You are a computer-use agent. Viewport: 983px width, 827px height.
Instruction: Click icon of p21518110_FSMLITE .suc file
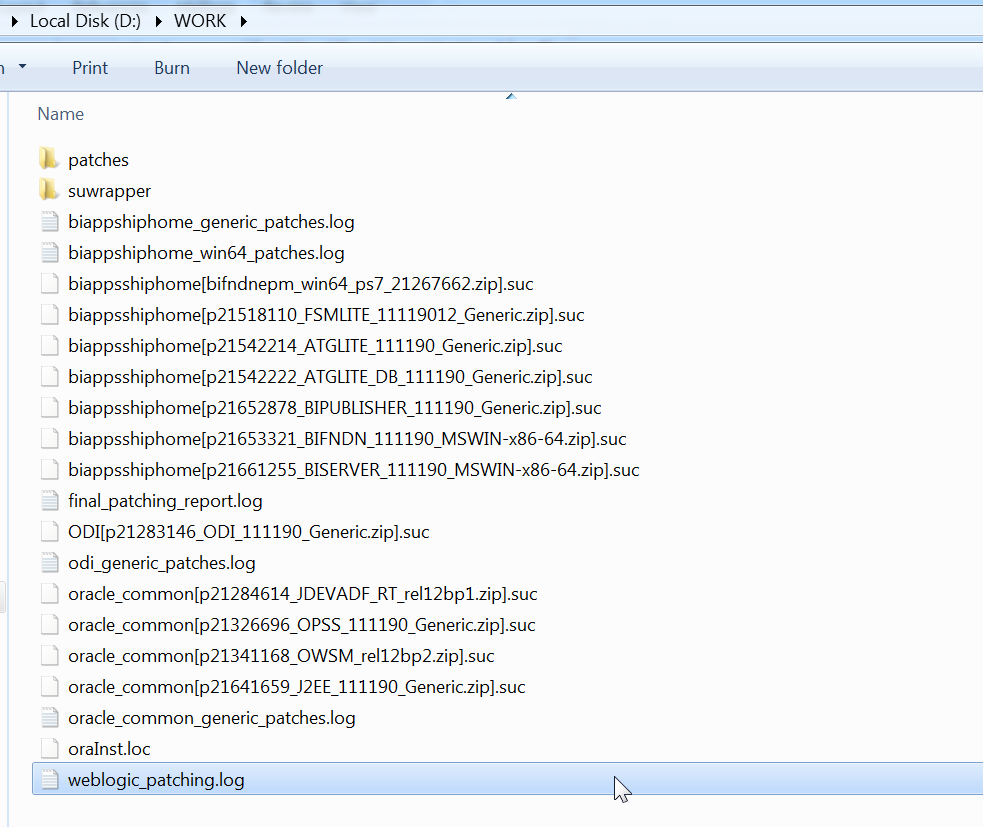pyautogui.click(x=50, y=314)
